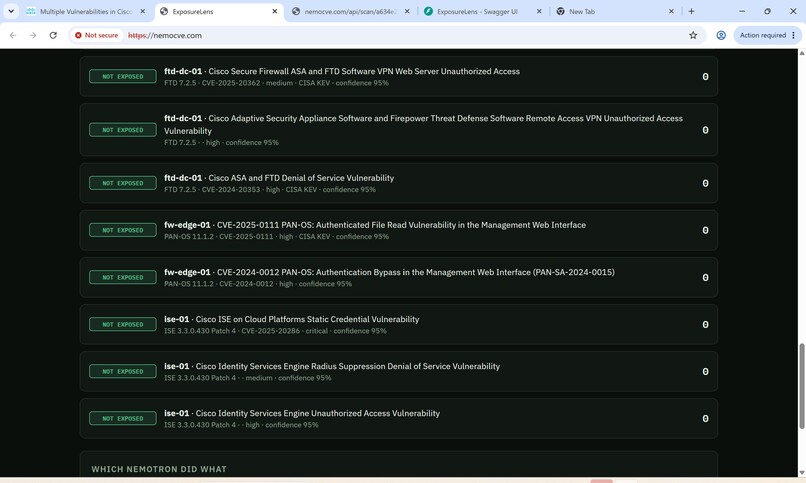Bookmark this page with the star icon

pyautogui.click(x=693, y=35)
